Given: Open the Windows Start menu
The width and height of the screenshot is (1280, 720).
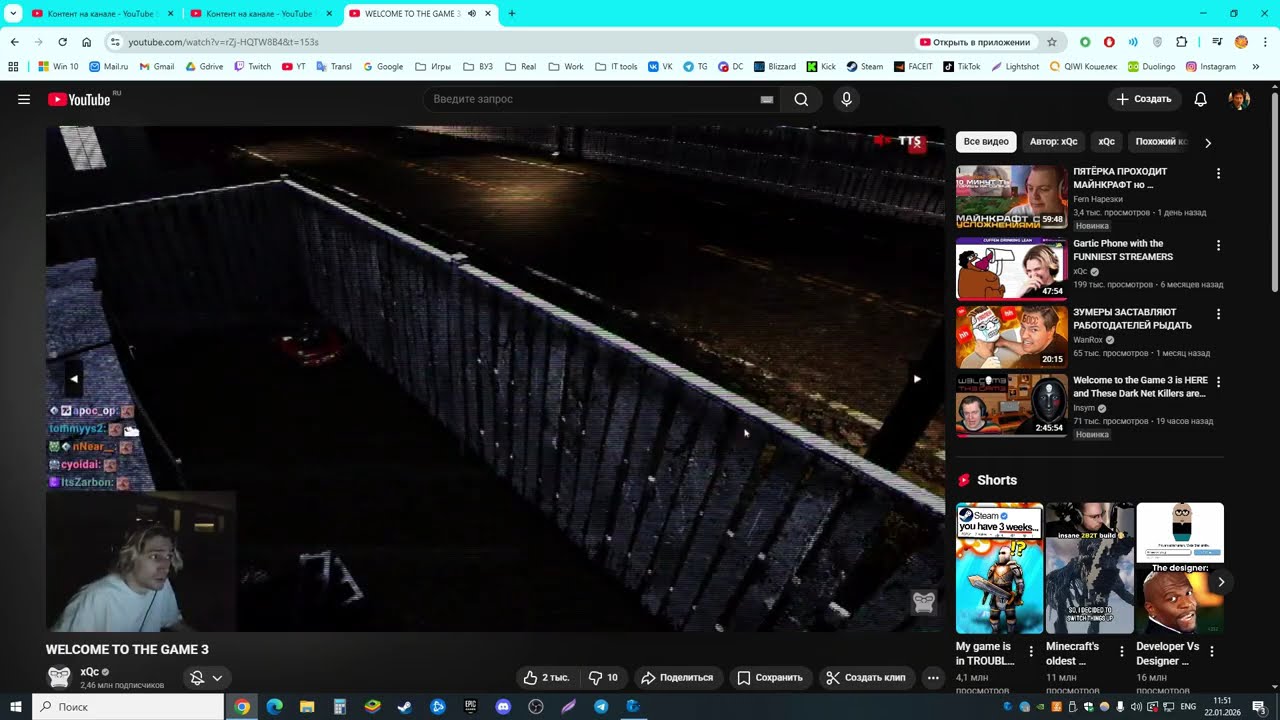Looking at the screenshot, I should [x=16, y=706].
